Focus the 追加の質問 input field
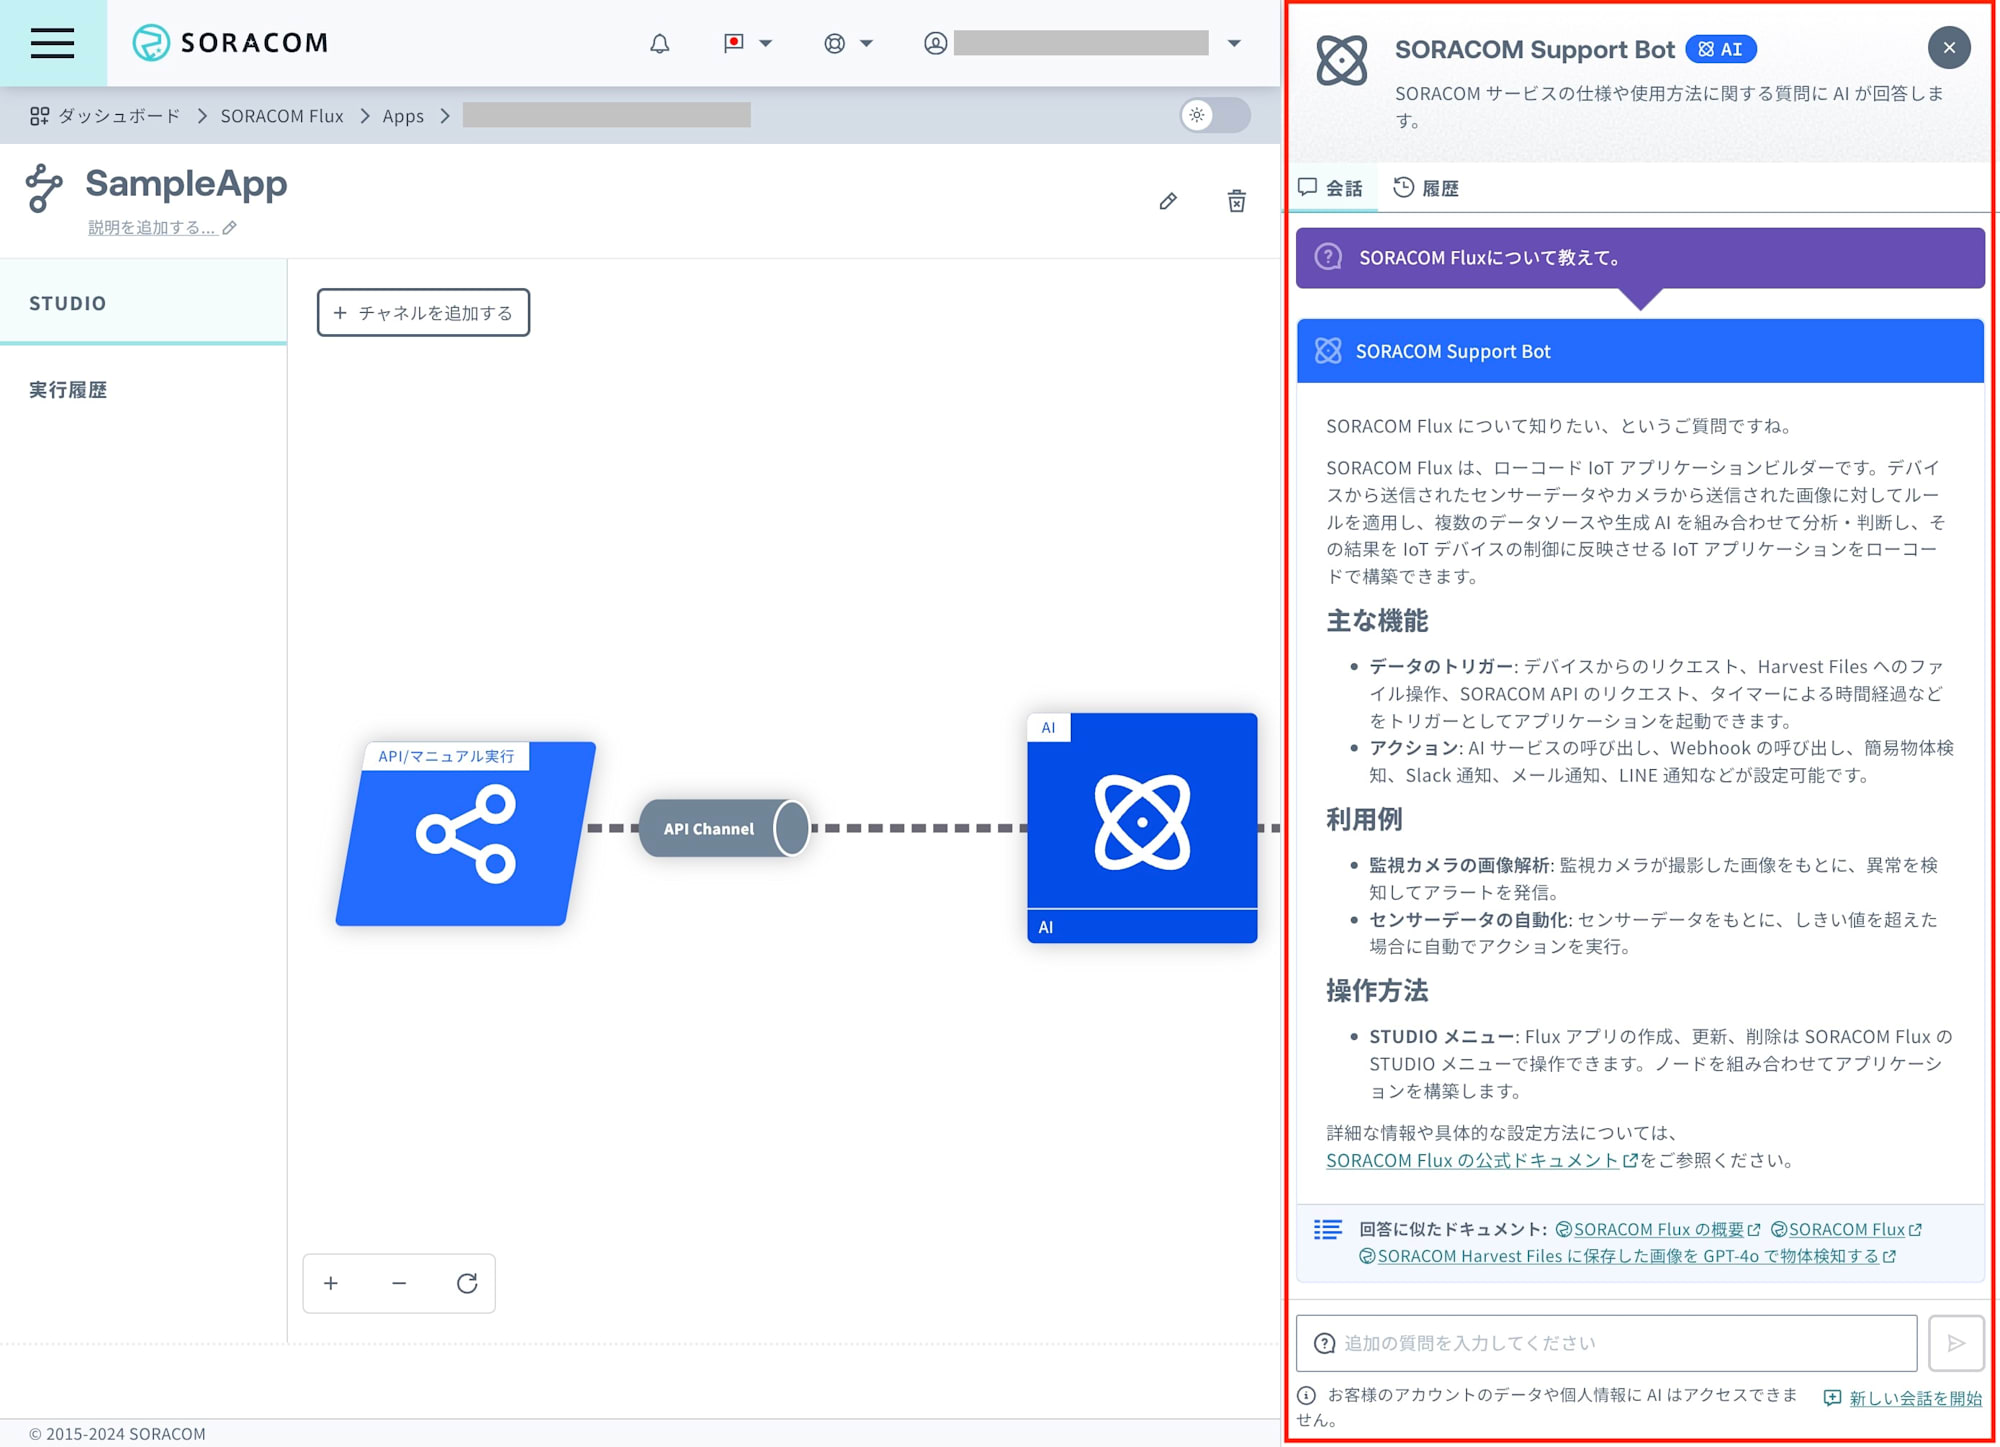The width and height of the screenshot is (2000, 1447). click(x=1606, y=1343)
